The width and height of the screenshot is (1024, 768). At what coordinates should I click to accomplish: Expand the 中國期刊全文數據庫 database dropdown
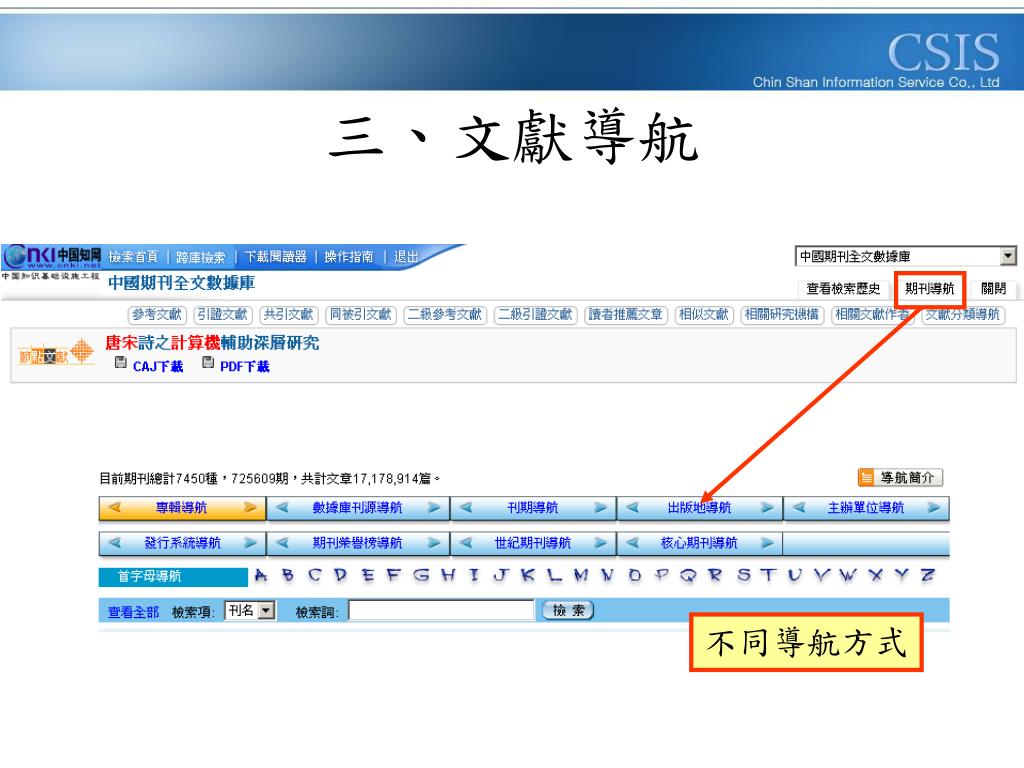pos(1008,256)
